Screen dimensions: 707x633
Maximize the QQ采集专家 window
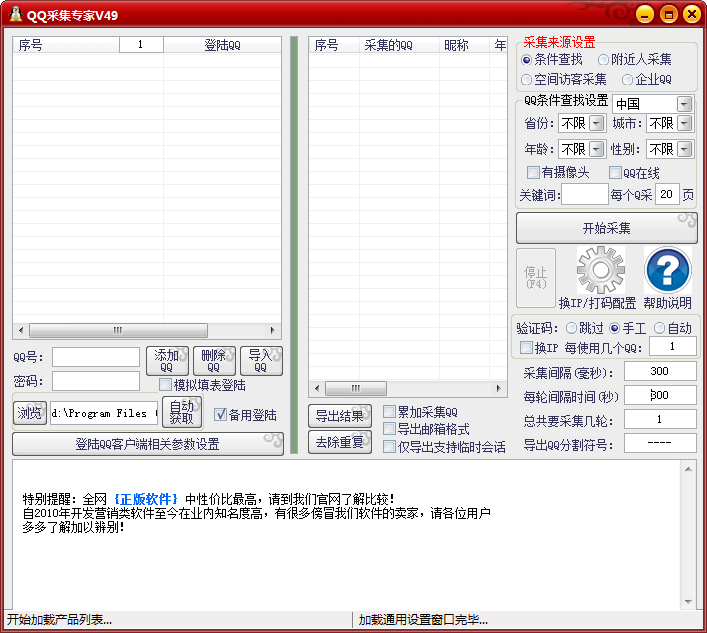pyautogui.click(x=669, y=14)
